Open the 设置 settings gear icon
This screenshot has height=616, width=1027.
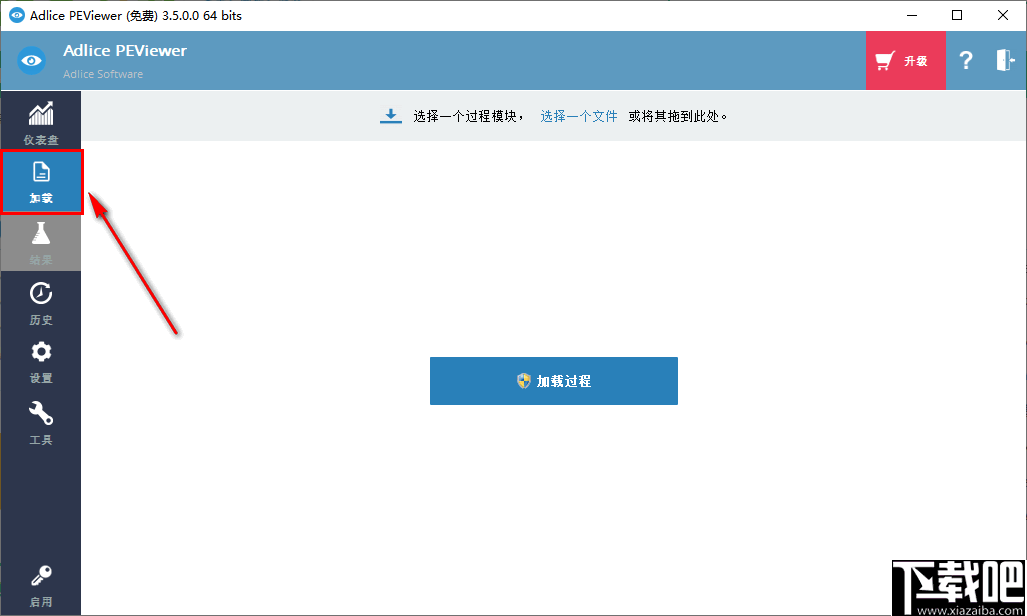pos(40,360)
